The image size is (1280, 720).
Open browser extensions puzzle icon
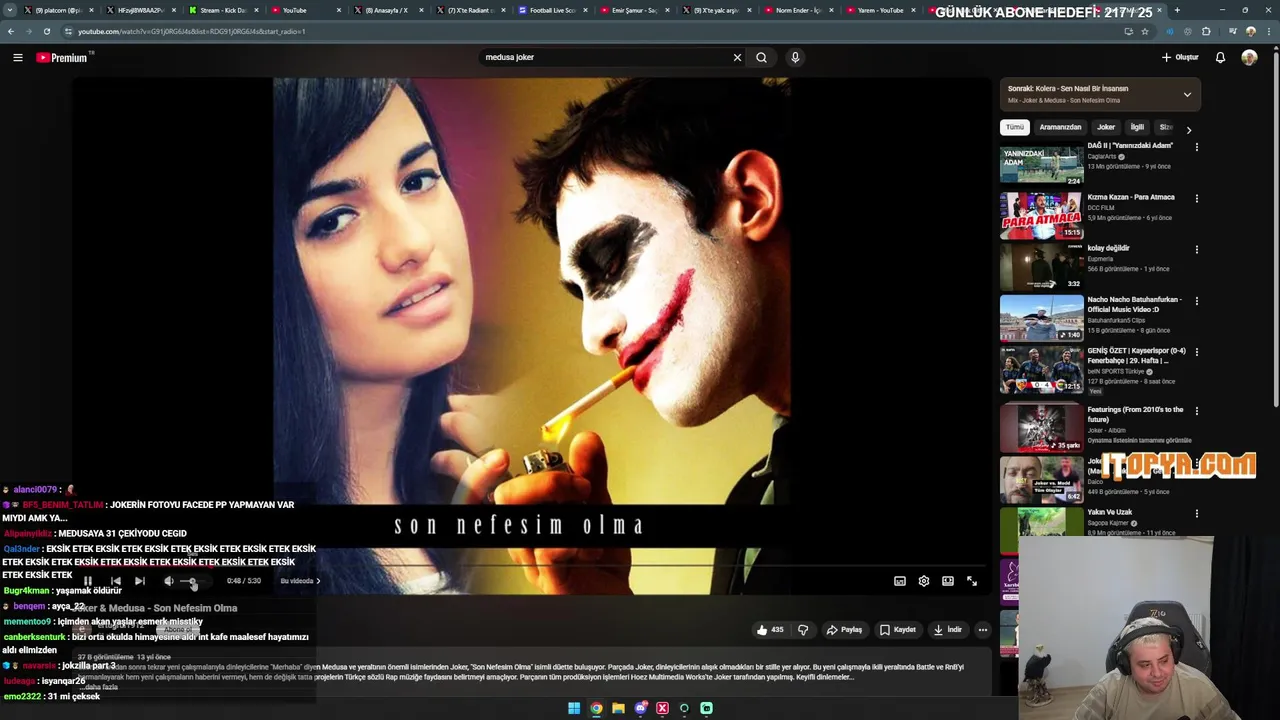(1206, 31)
